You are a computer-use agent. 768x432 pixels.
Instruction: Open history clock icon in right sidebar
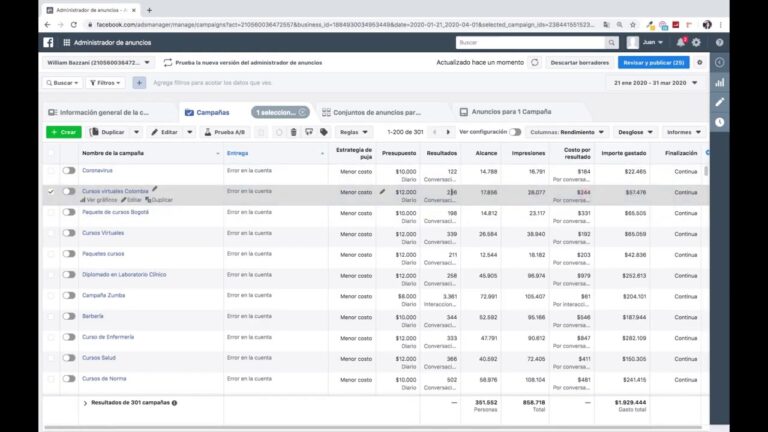(719, 122)
